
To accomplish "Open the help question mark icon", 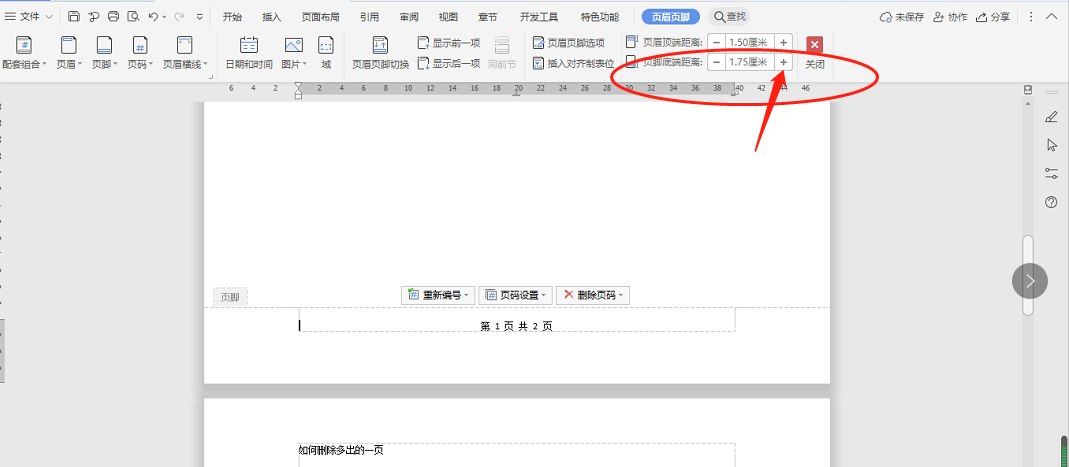I will pyautogui.click(x=1051, y=202).
